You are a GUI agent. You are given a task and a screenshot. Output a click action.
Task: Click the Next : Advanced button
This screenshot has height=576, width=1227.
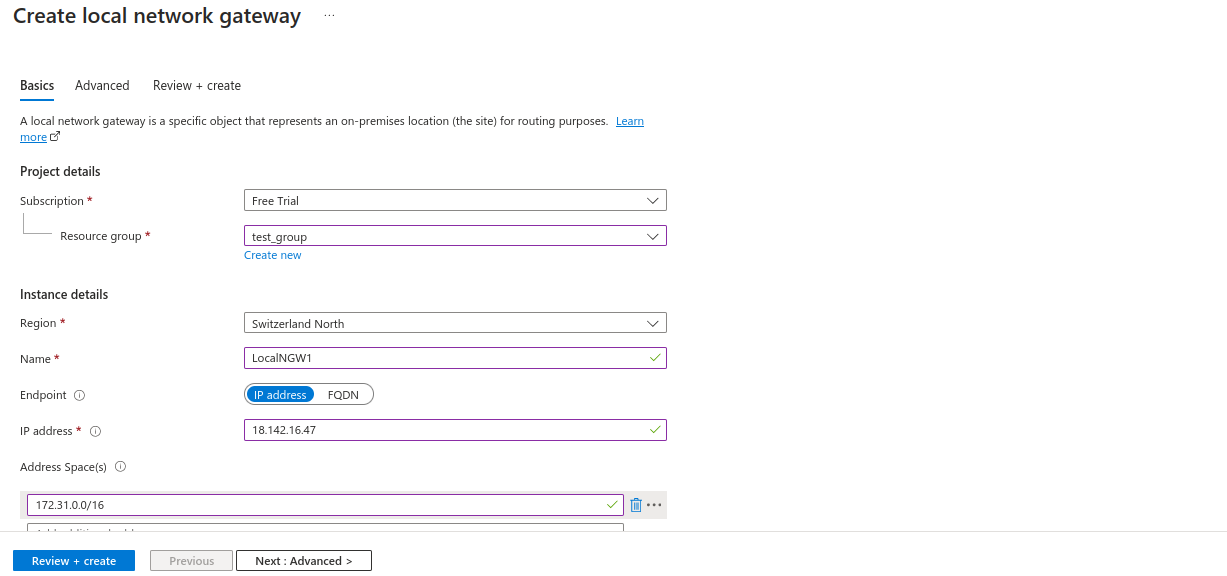(x=304, y=561)
